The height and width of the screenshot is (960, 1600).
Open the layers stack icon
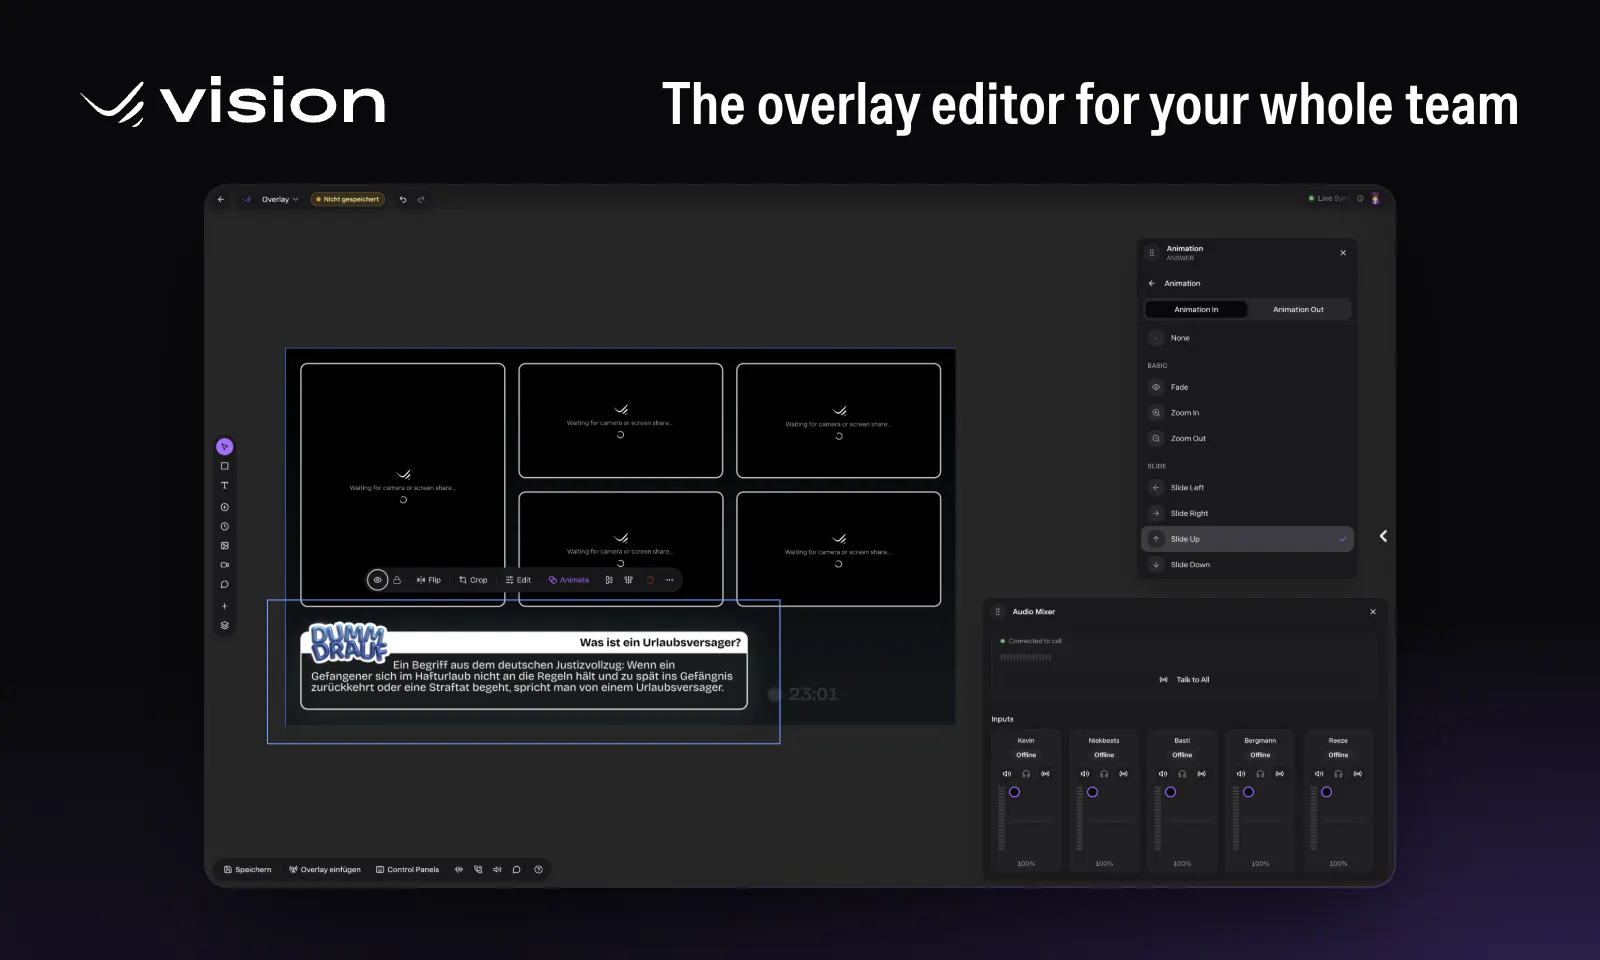click(x=224, y=625)
